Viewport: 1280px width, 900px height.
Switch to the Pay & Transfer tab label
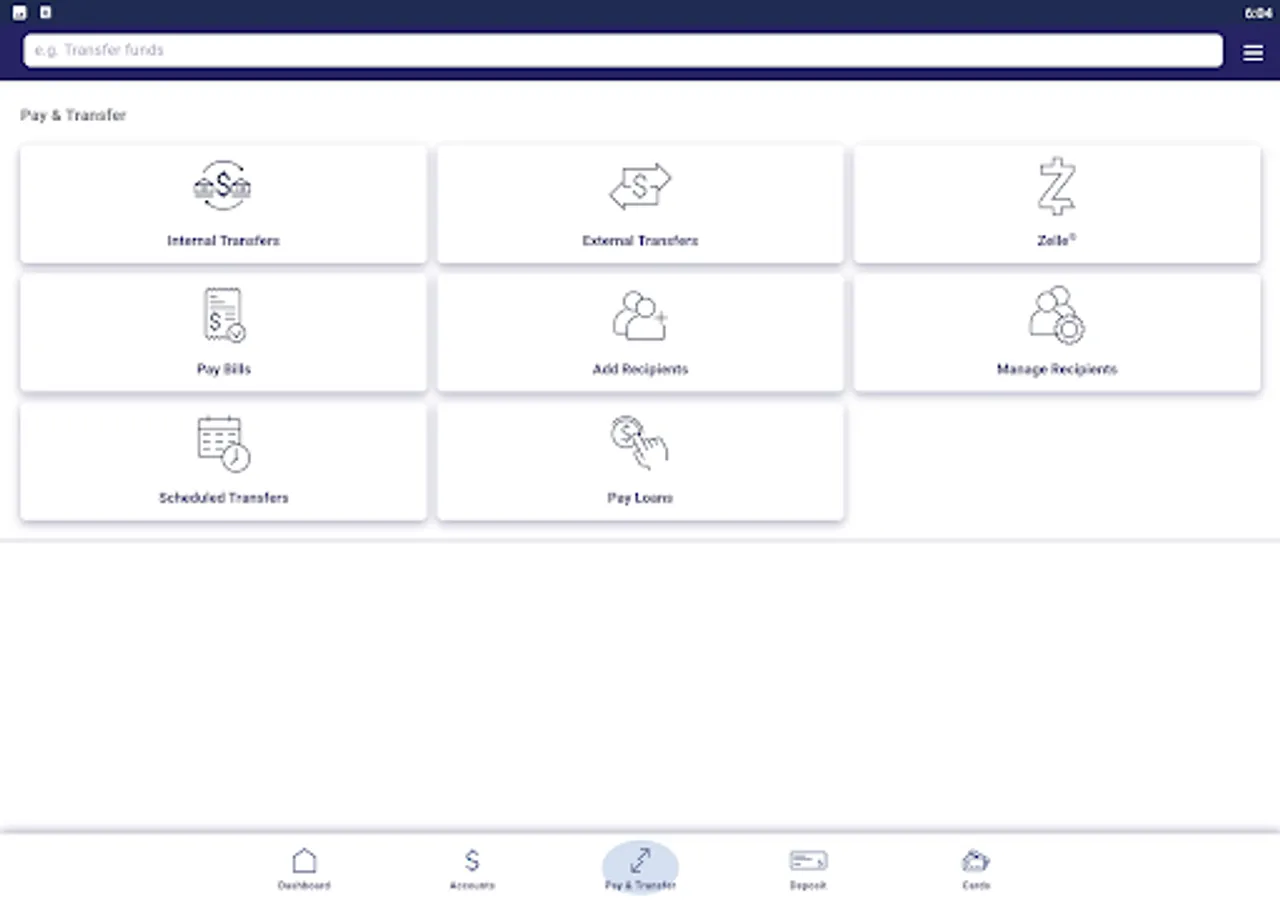(640, 886)
